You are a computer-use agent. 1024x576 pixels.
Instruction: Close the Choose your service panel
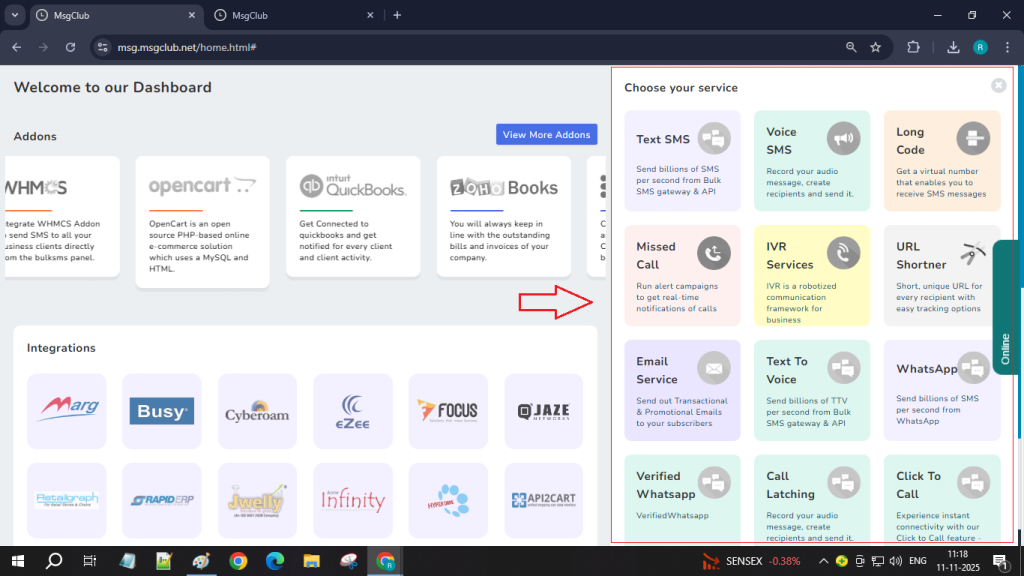[998, 86]
